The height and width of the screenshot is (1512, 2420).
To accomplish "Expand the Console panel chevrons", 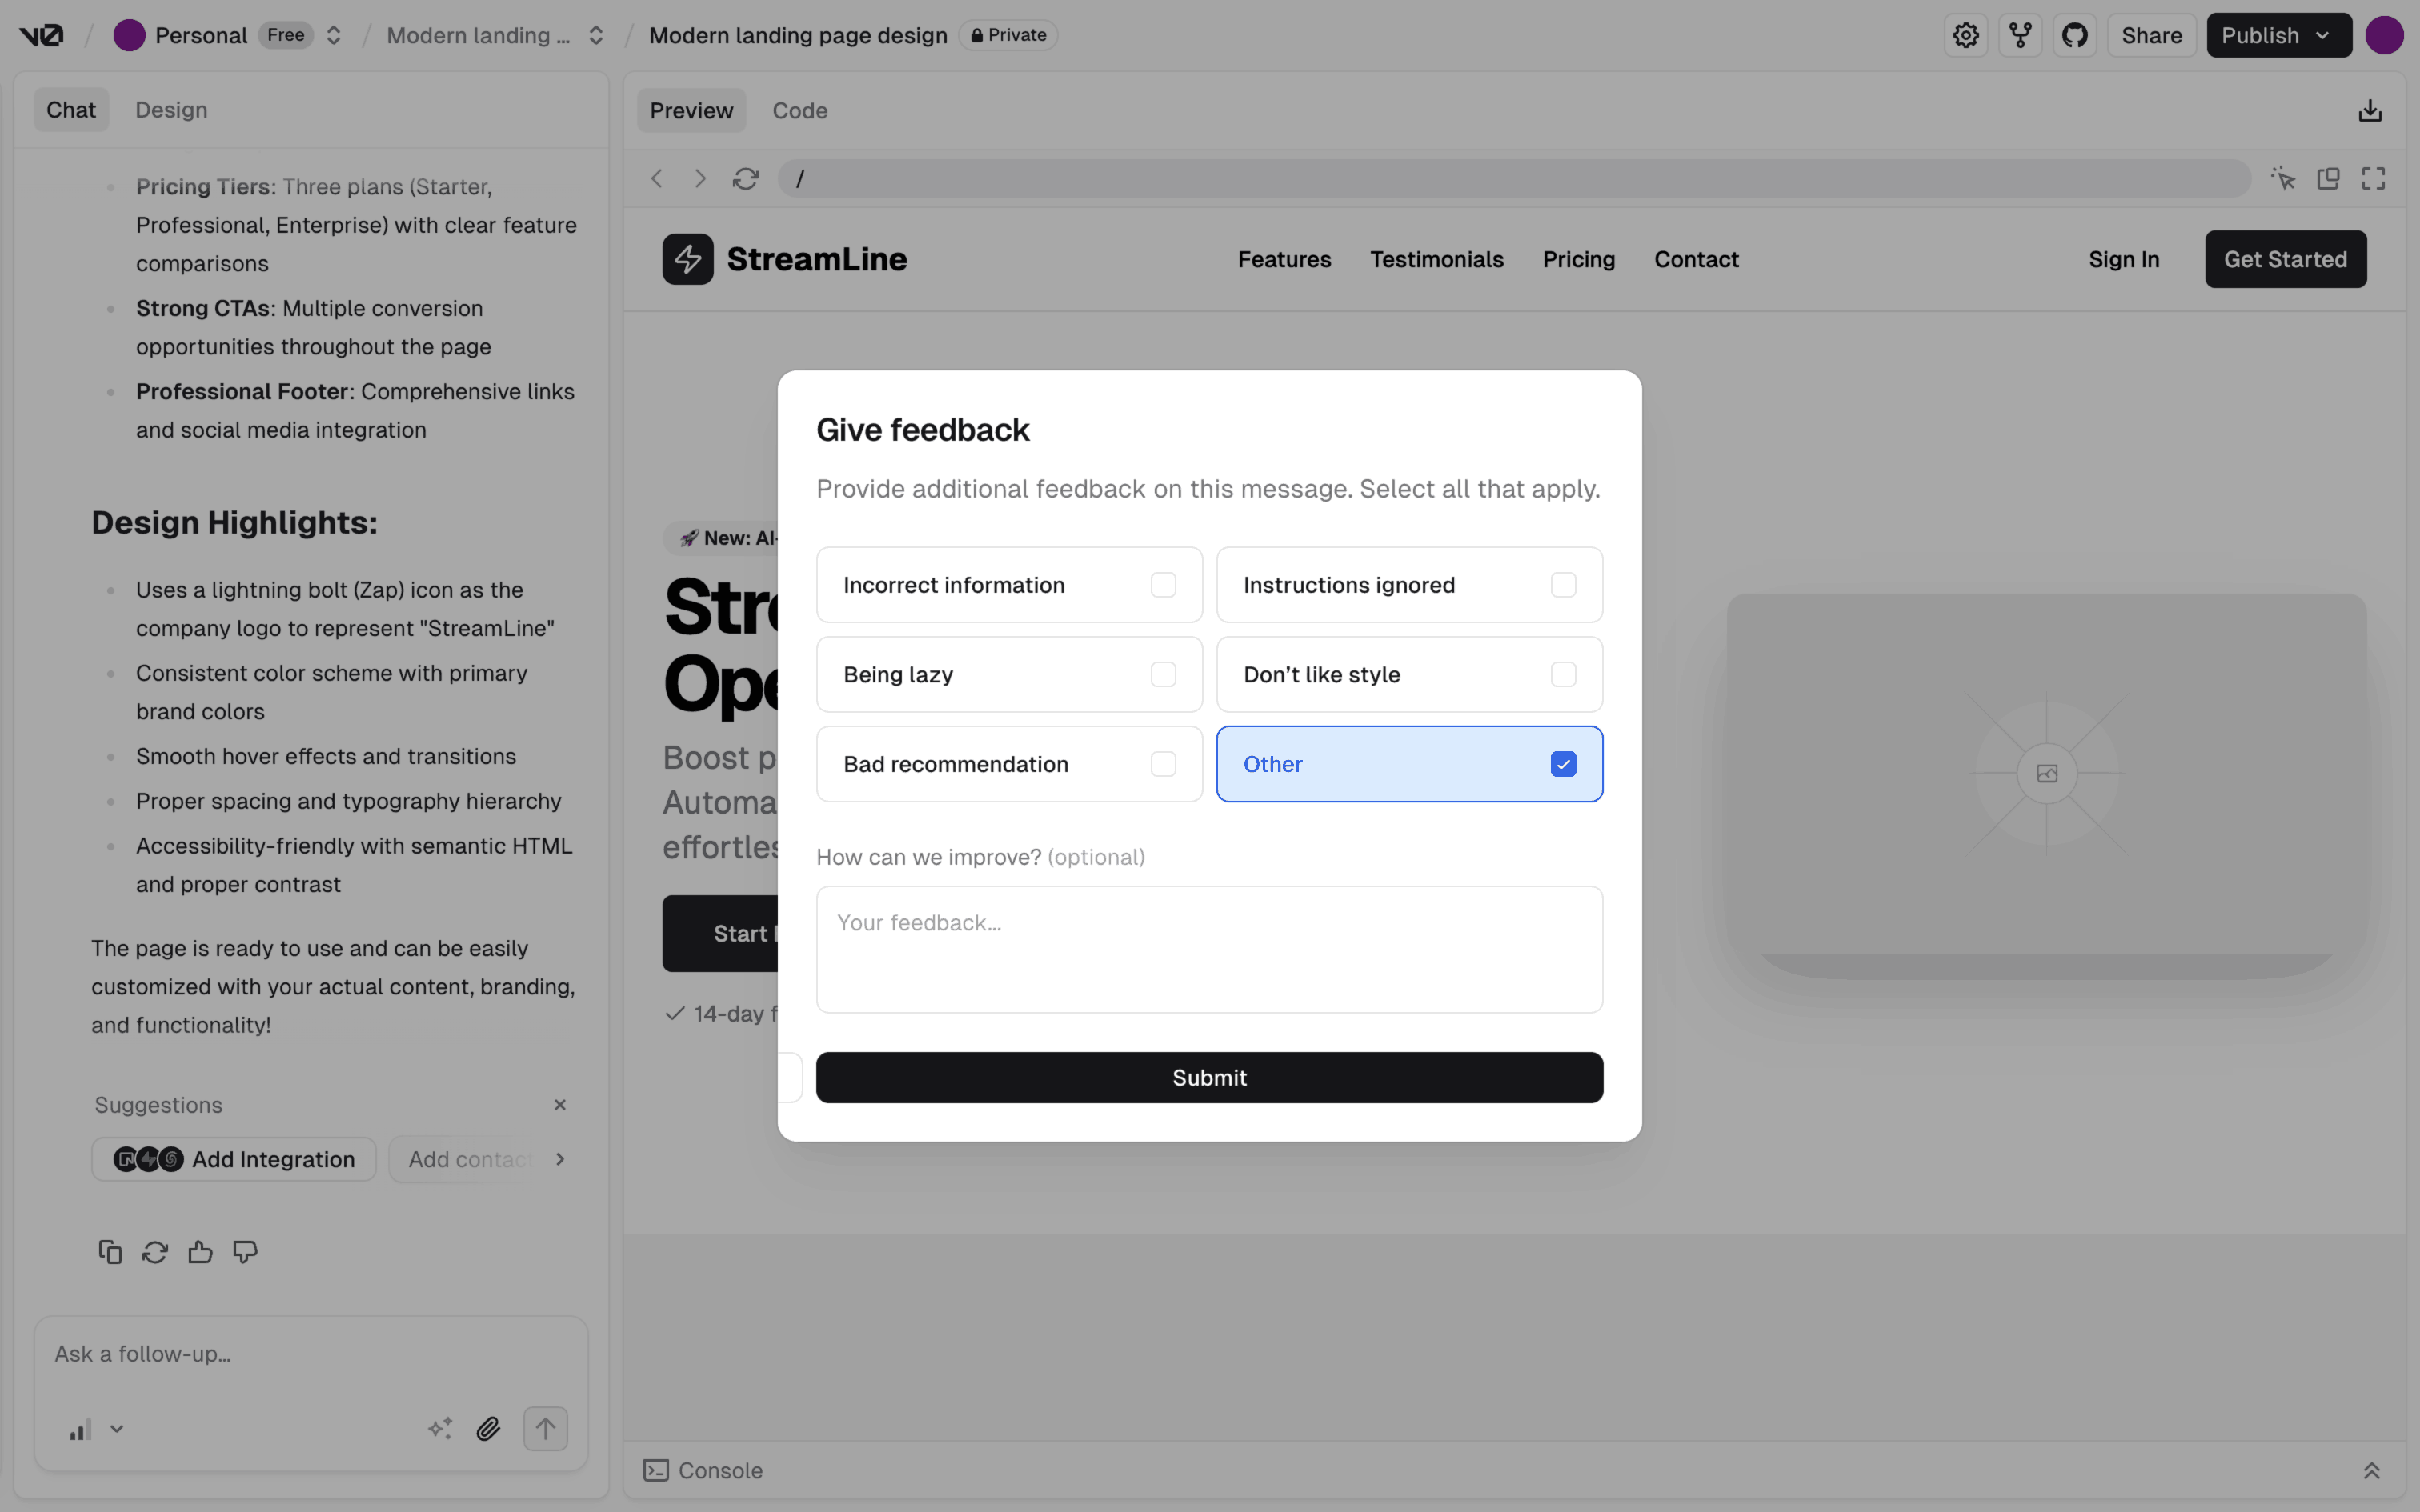I will point(2371,1471).
